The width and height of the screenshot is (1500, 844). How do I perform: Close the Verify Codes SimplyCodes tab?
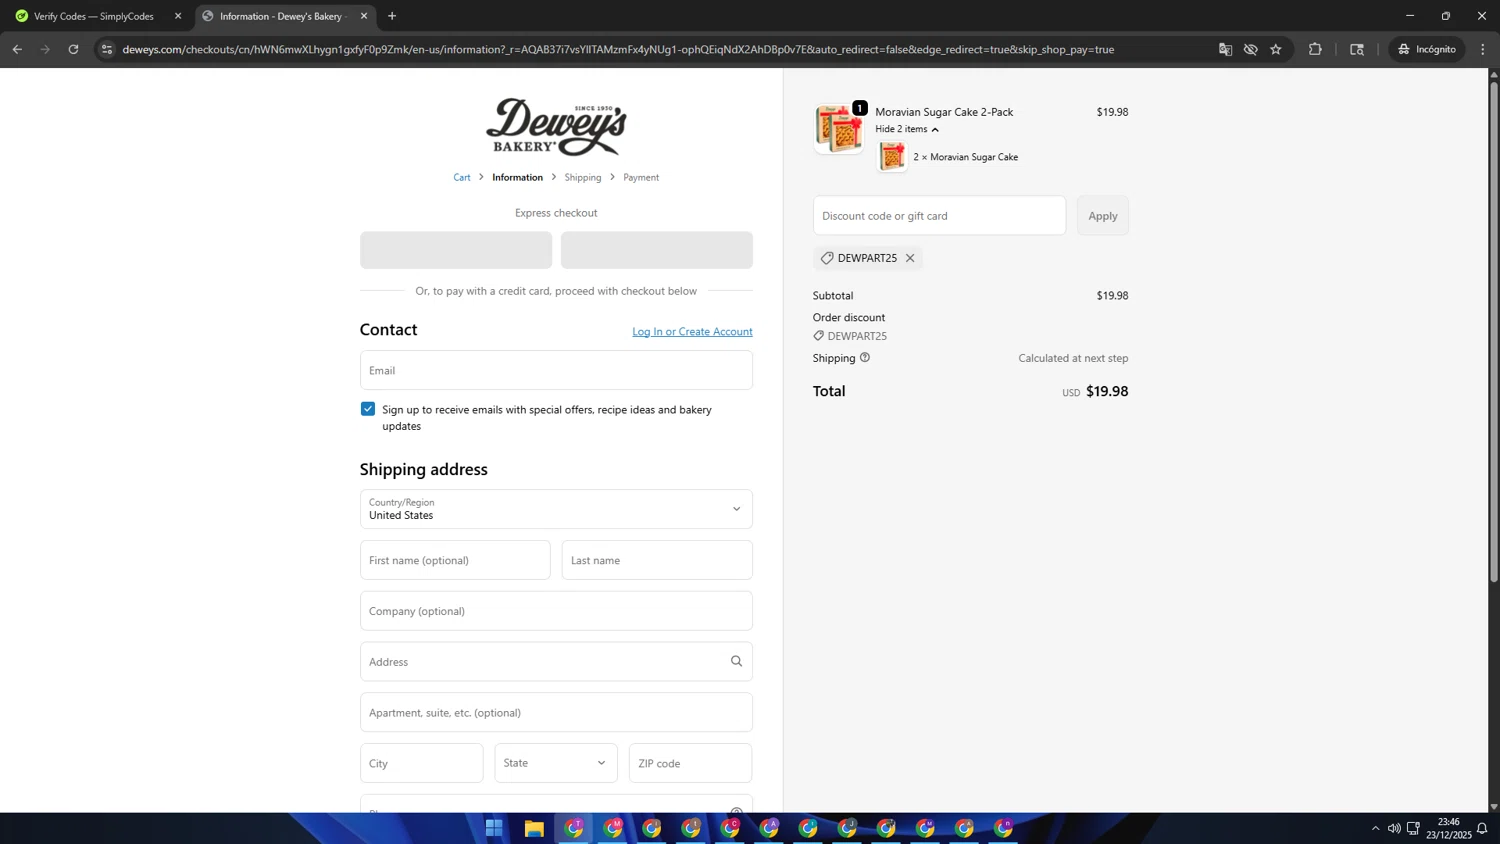(178, 16)
